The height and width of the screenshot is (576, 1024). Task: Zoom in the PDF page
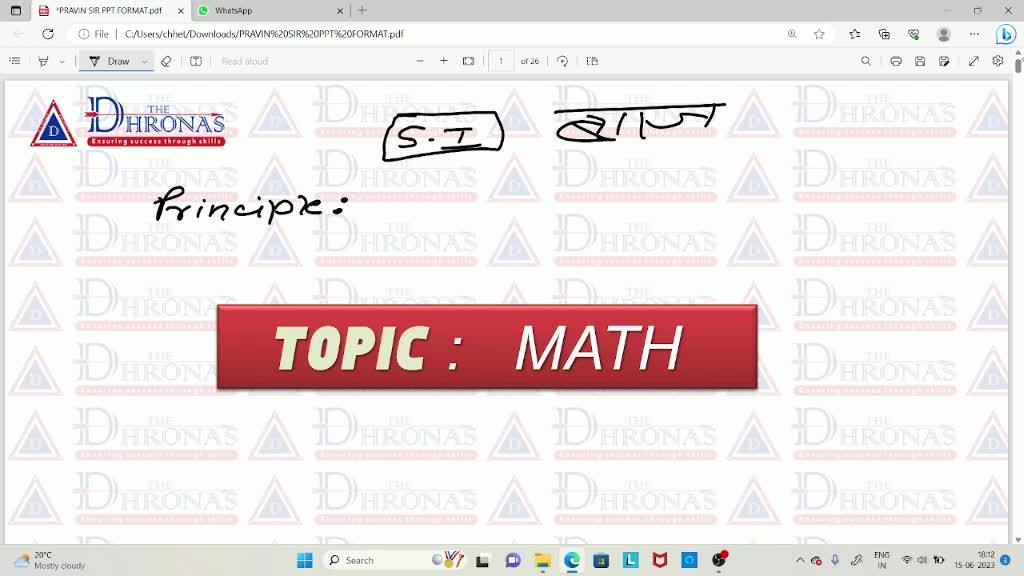pos(444,61)
